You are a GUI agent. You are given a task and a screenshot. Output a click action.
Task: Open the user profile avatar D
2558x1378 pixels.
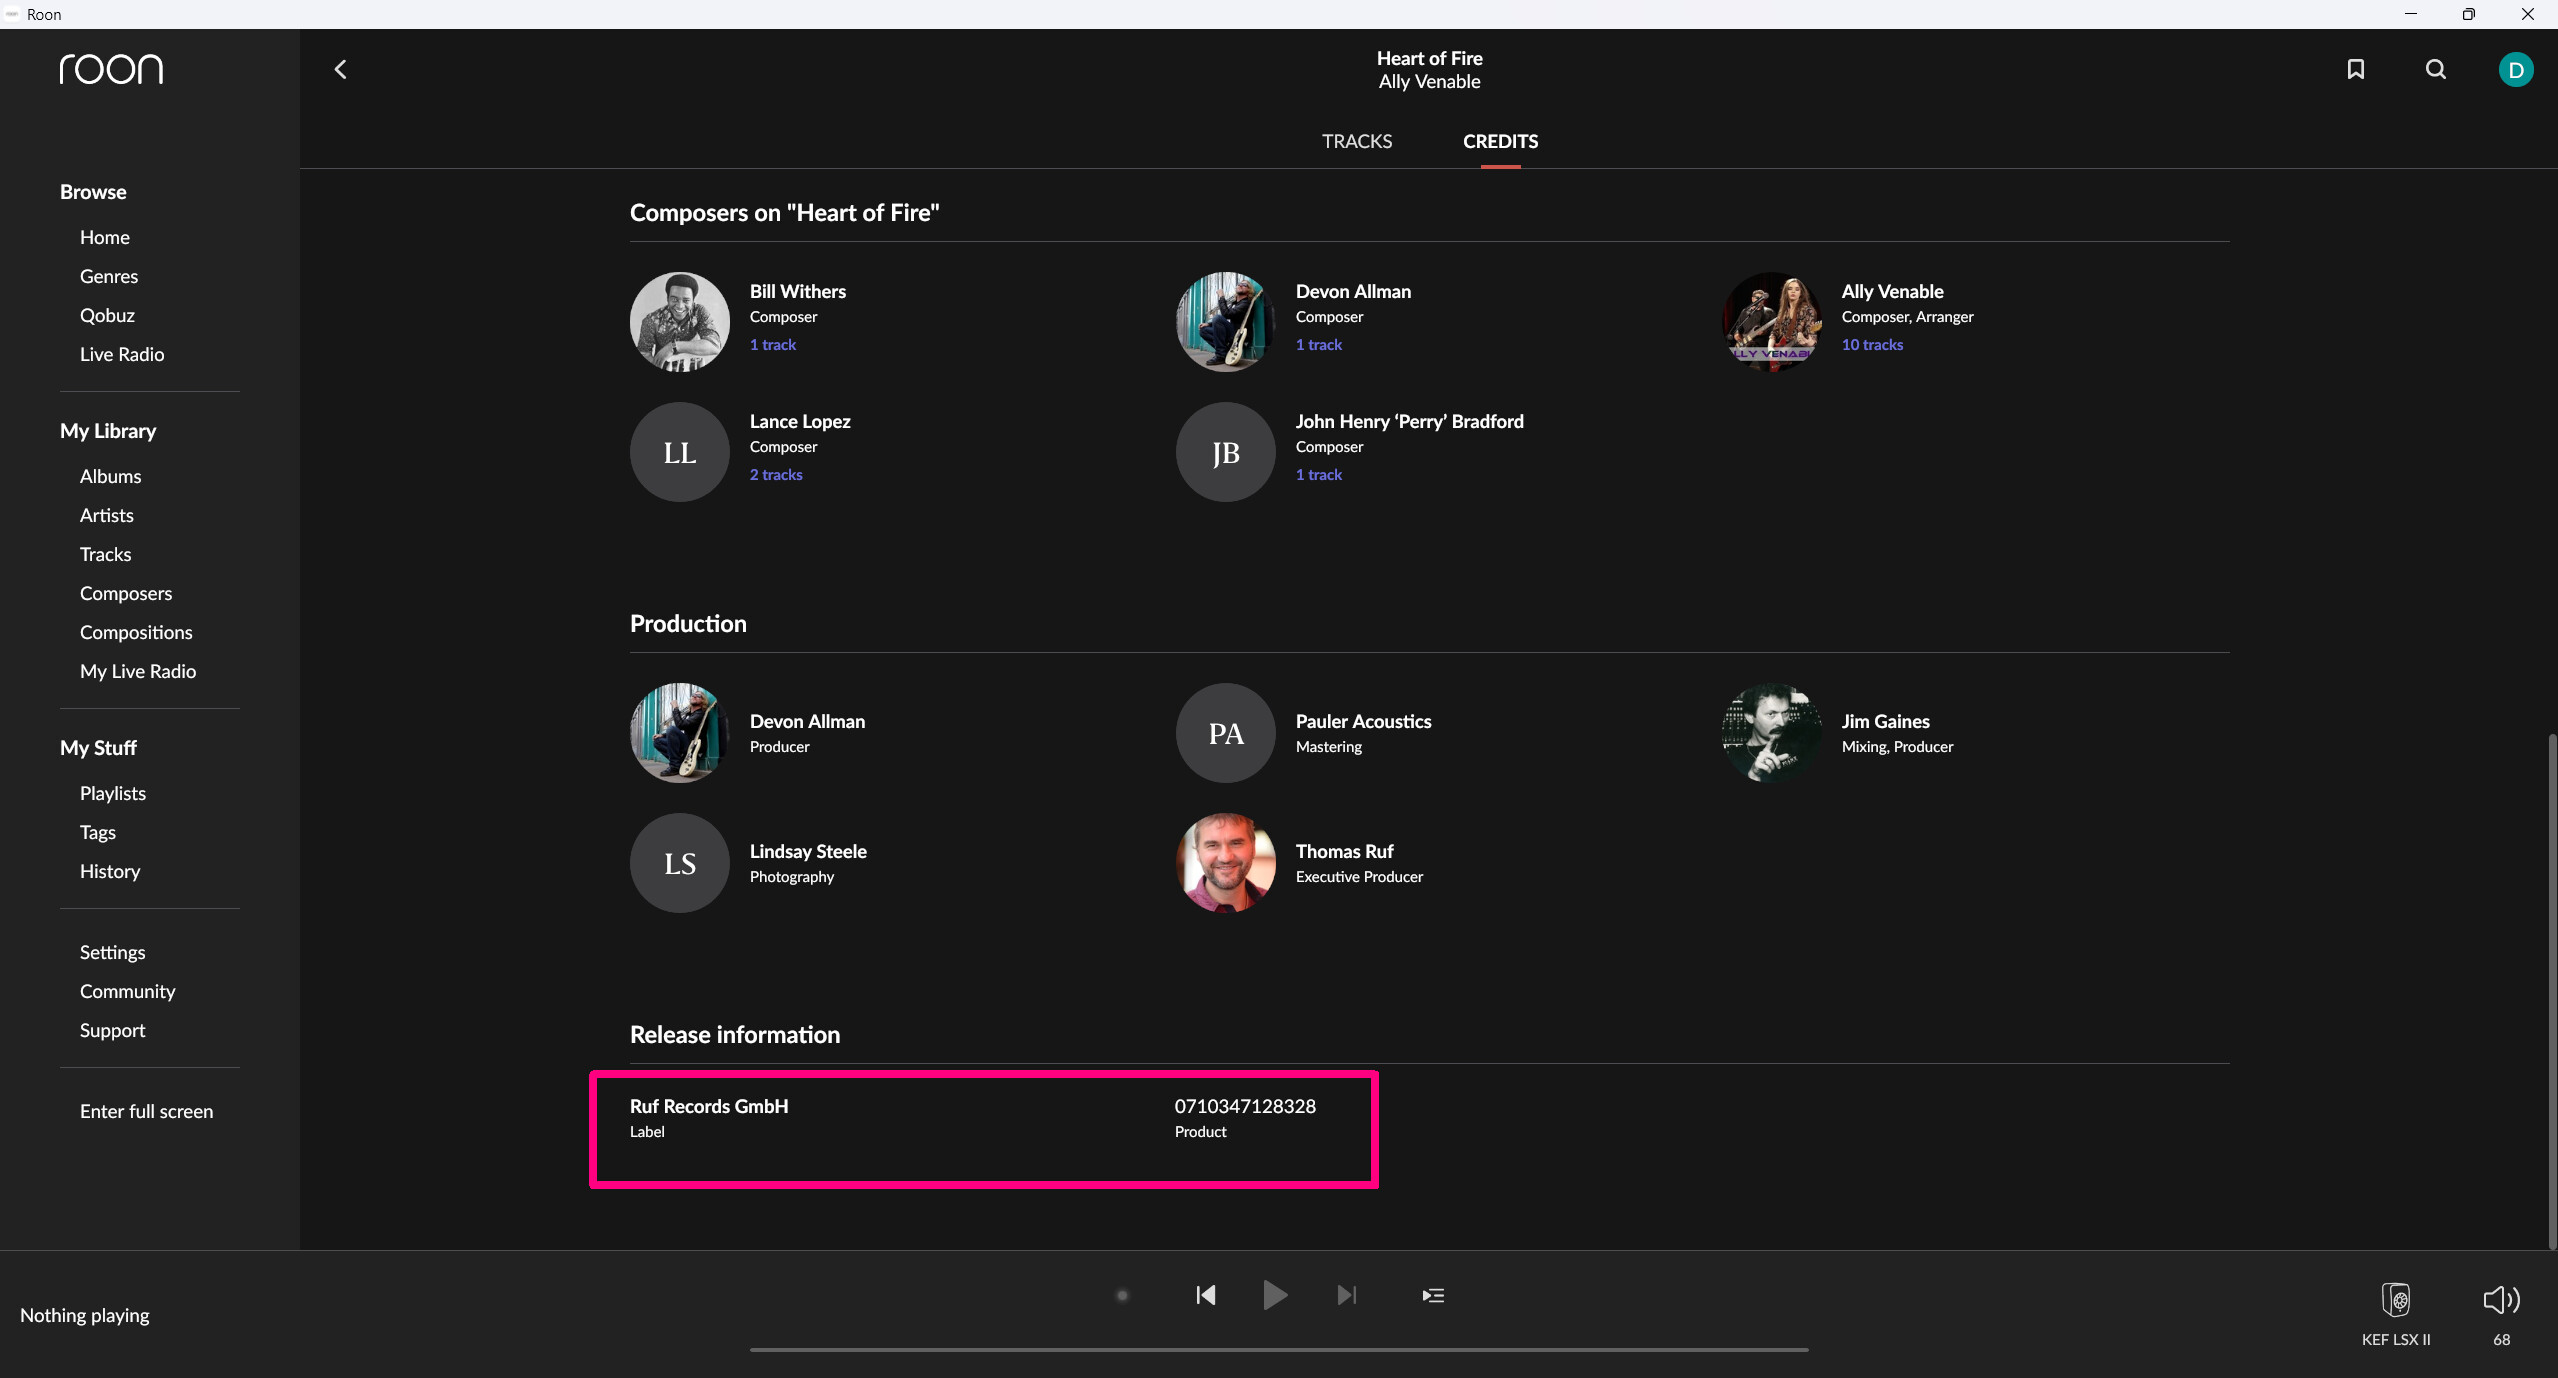pyautogui.click(x=2515, y=69)
